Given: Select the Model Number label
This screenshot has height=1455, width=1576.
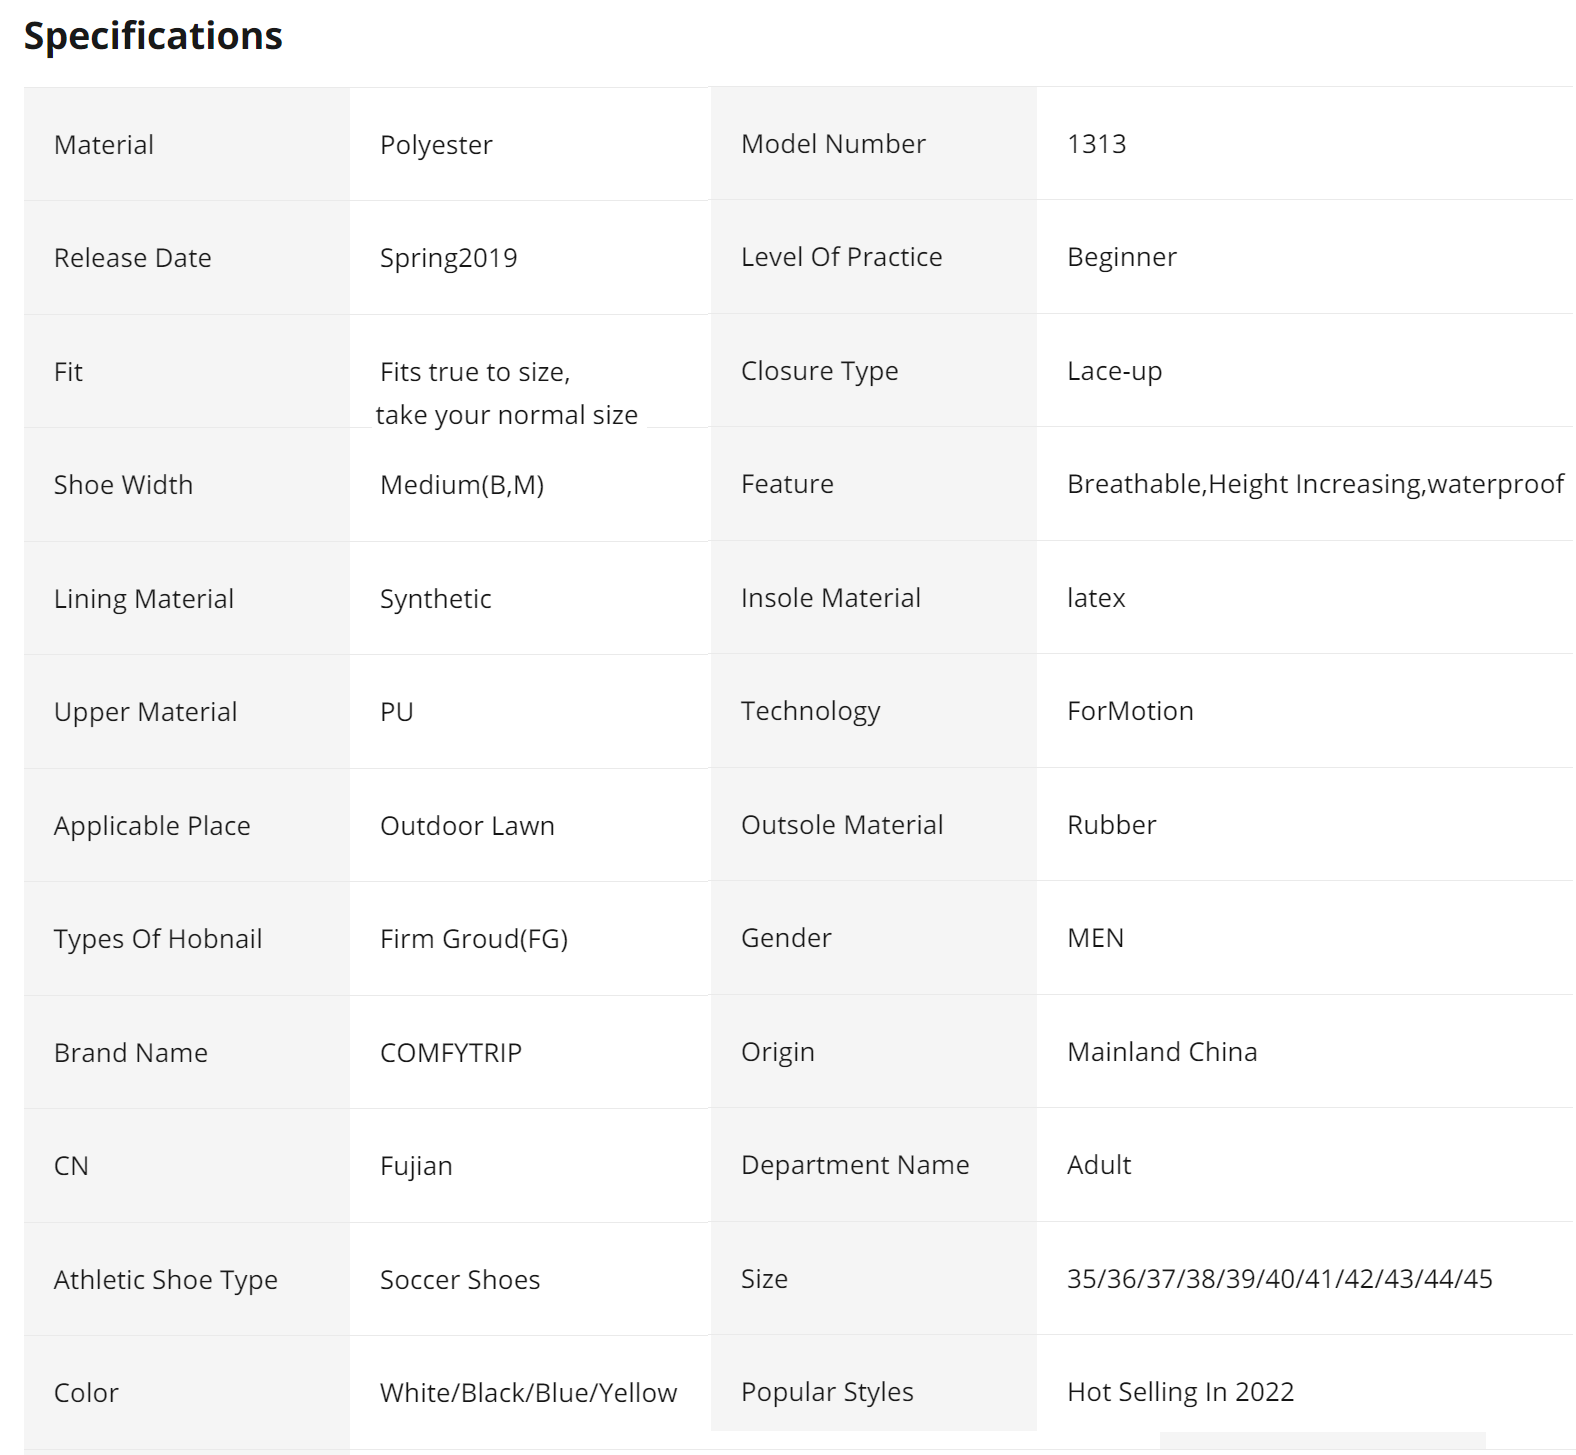Looking at the screenshot, I should 833,144.
